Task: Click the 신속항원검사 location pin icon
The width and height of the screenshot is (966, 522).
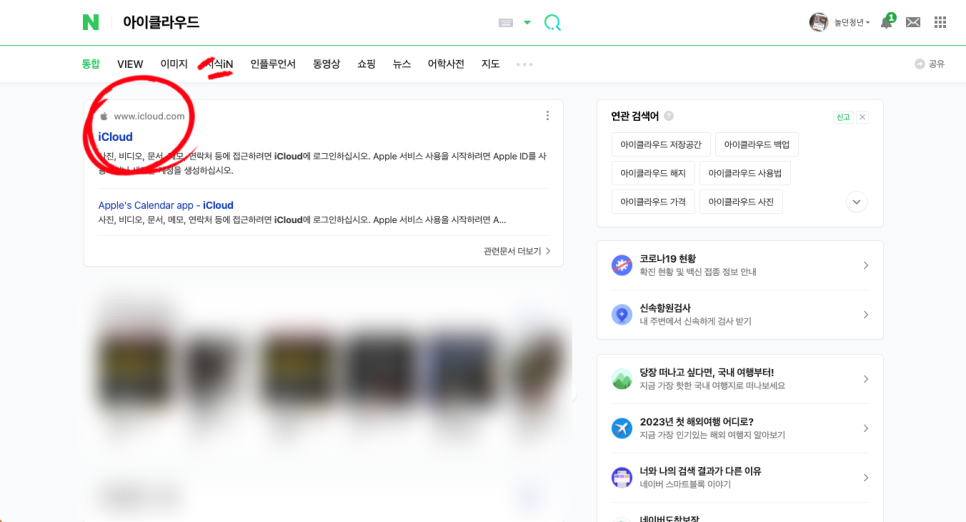Action: 622,314
